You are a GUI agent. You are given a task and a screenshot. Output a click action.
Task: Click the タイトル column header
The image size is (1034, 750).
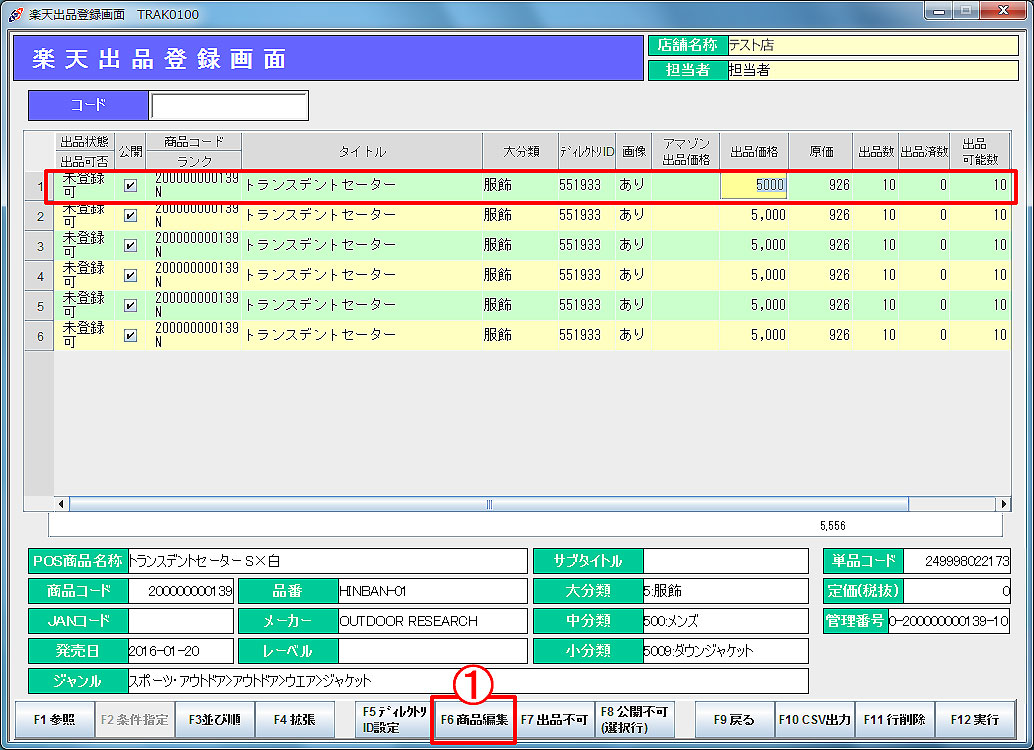[x=361, y=151]
